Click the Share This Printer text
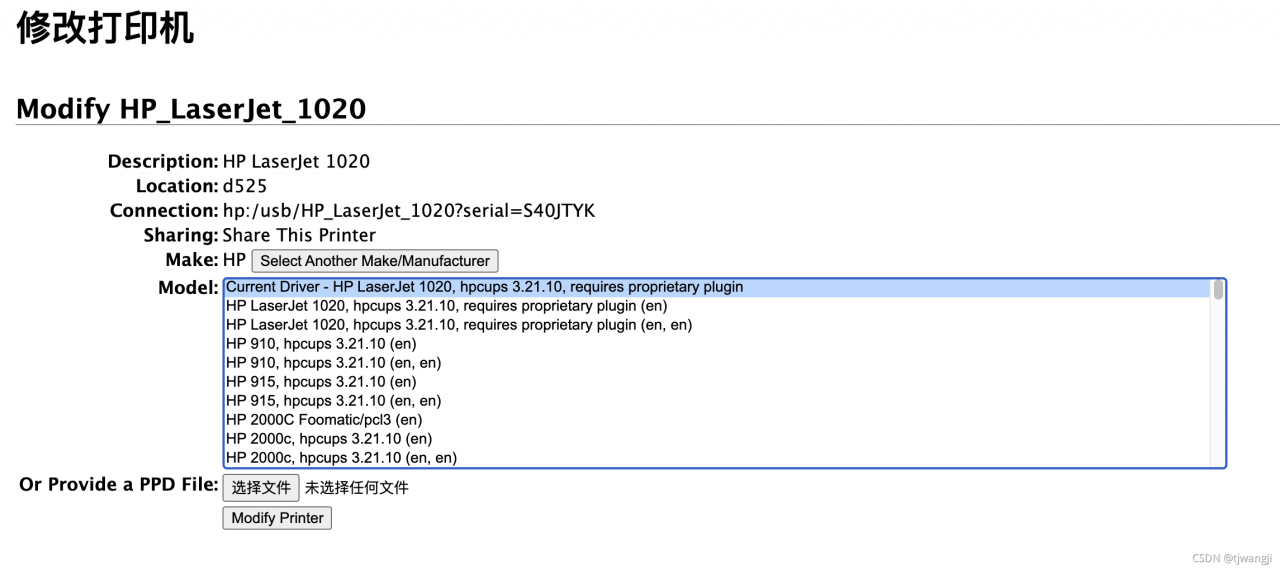1280x570 pixels. [x=299, y=236]
